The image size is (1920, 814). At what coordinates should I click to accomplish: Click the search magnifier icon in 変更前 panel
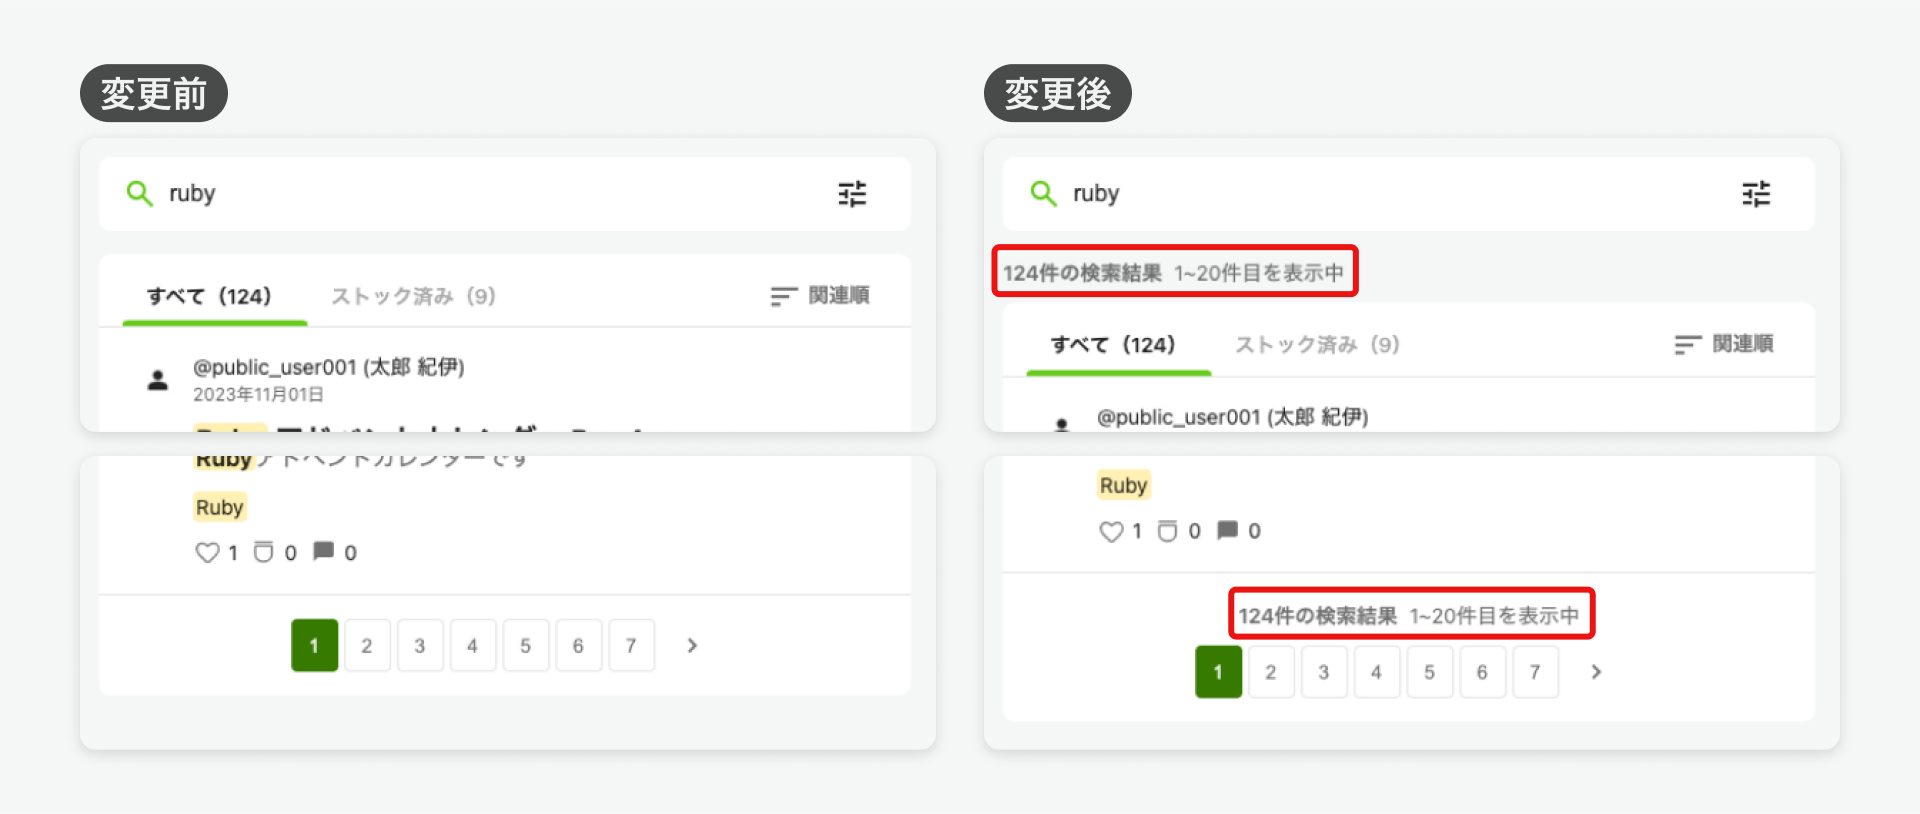(139, 193)
